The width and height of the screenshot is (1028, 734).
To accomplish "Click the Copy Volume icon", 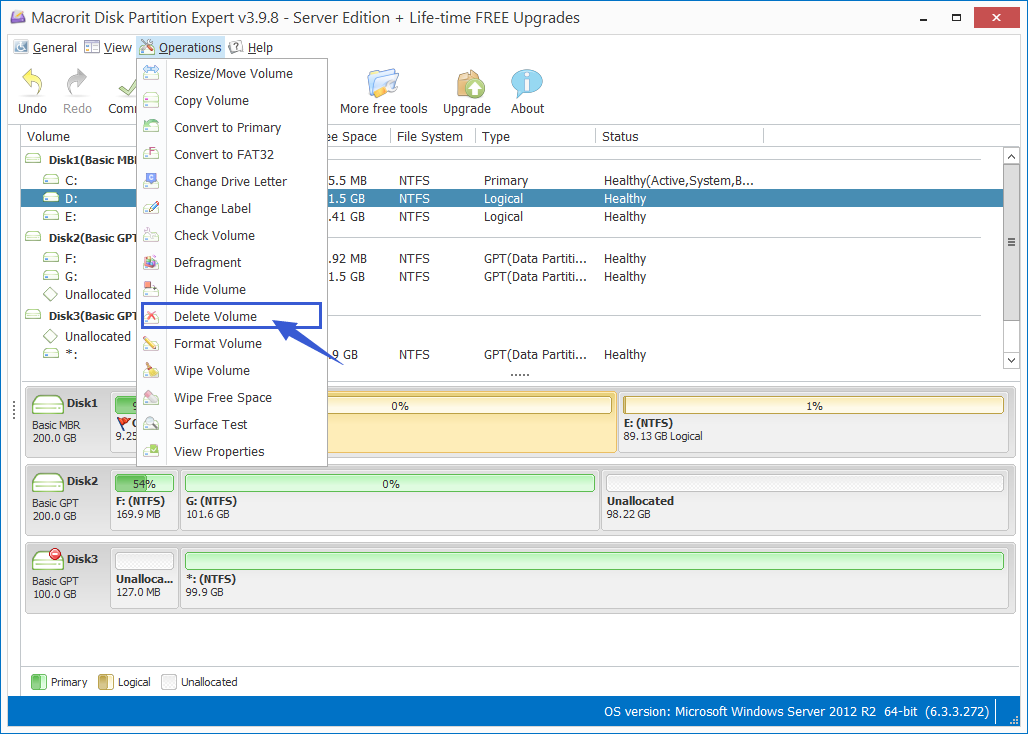I will pyautogui.click(x=151, y=100).
